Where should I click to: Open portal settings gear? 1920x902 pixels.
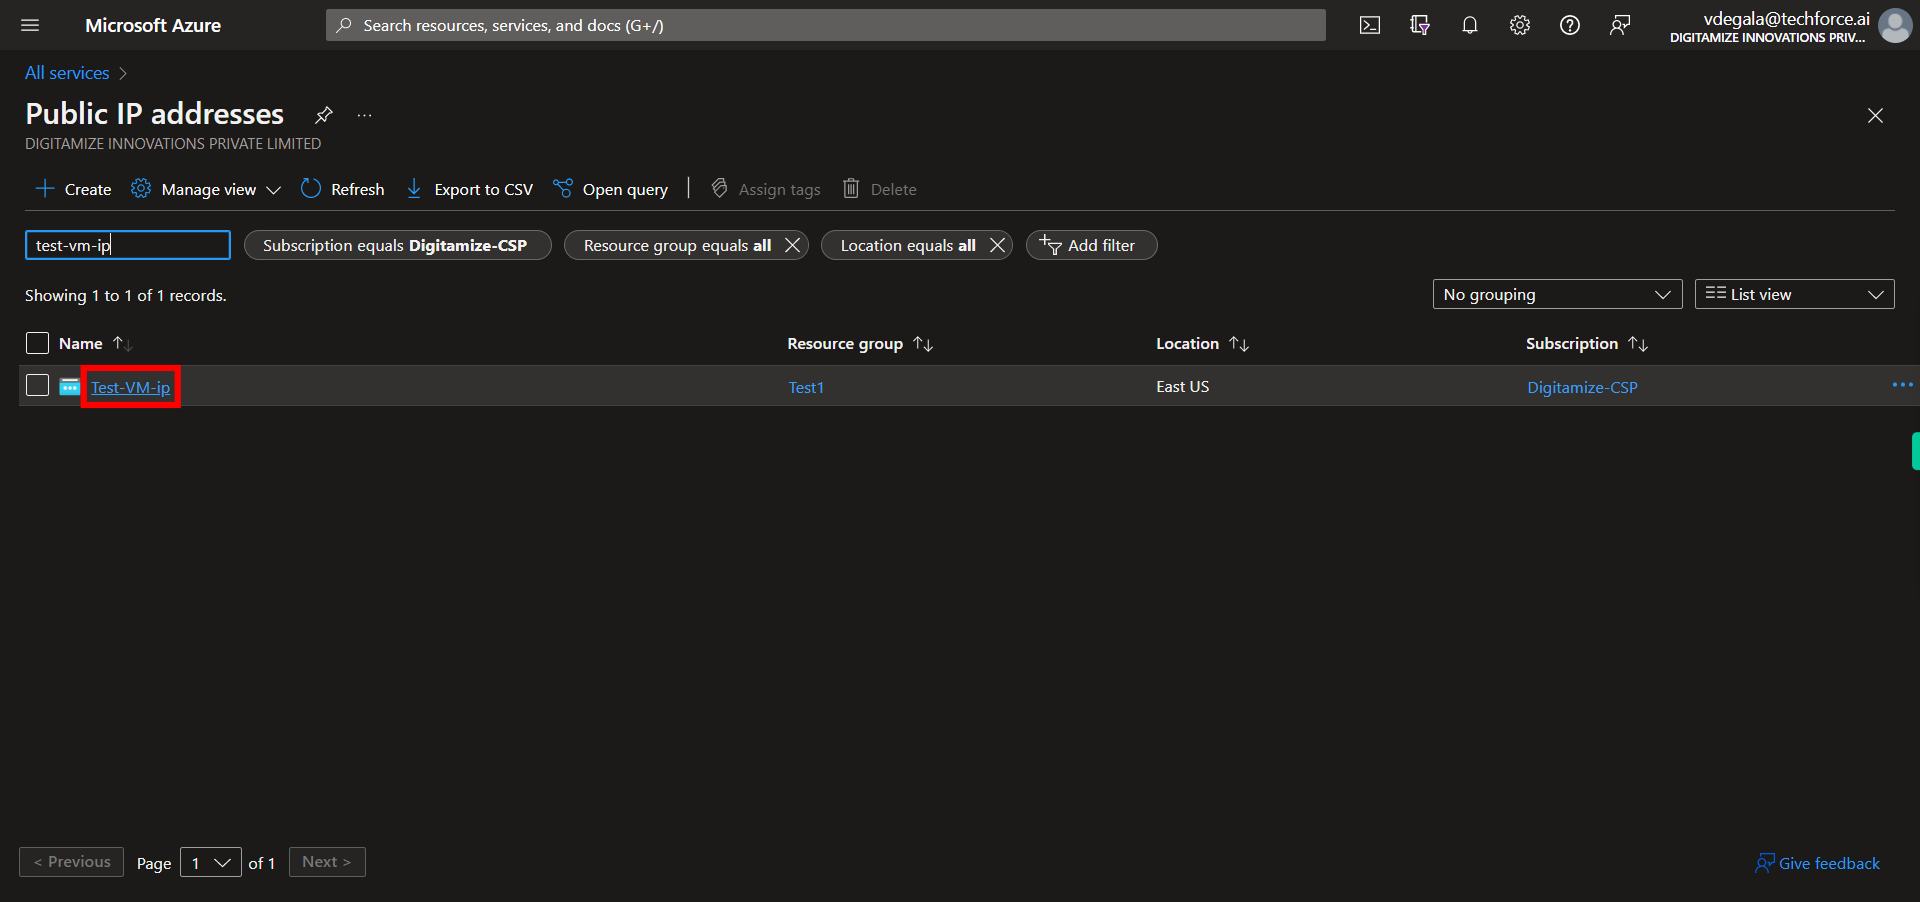pyautogui.click(x=1520, y=25)
